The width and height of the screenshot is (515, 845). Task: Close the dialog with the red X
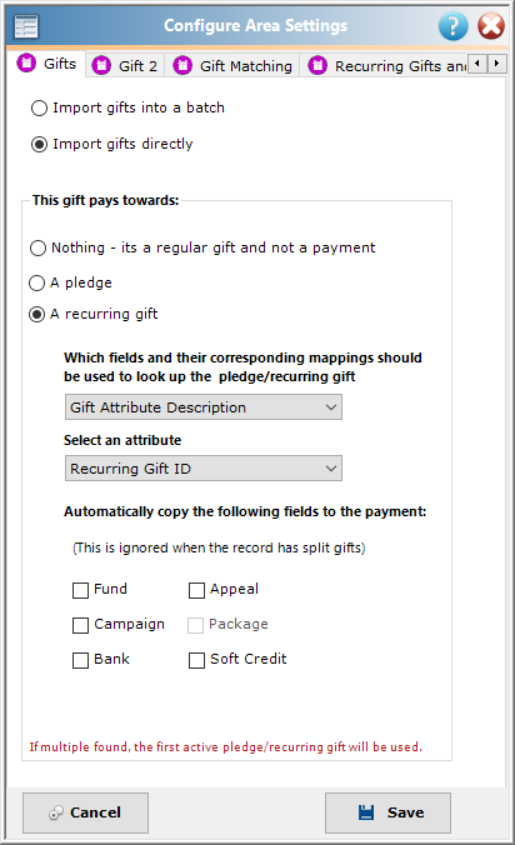(x=491, y=26)
